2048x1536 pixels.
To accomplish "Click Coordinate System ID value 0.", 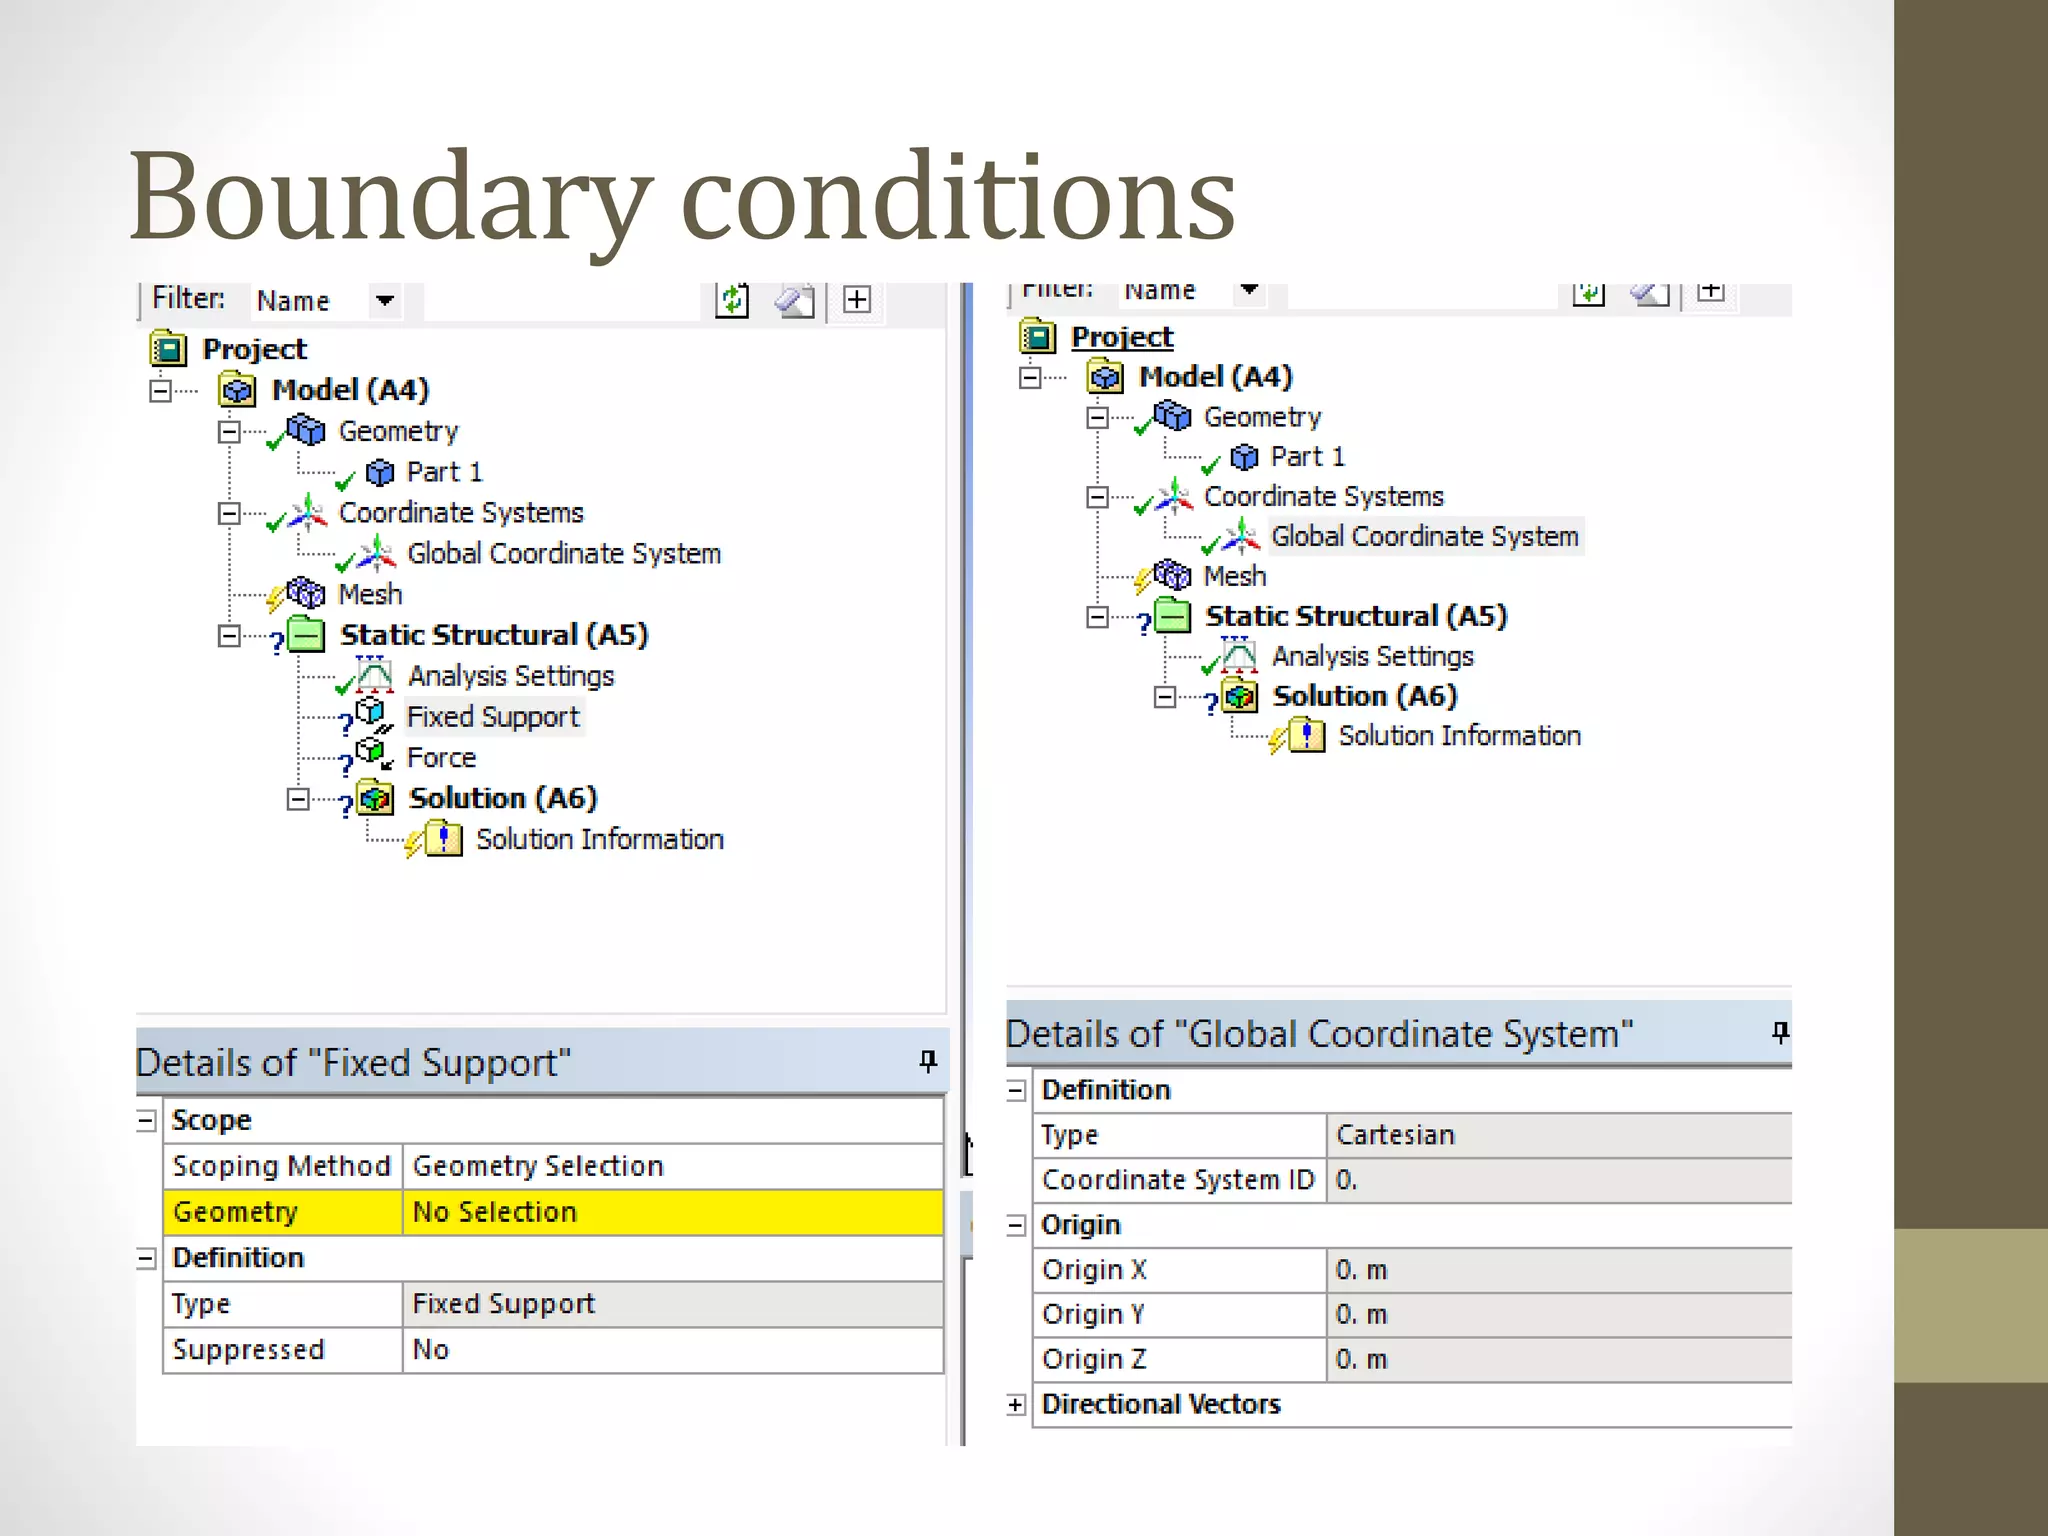I will (1559, 1180).
